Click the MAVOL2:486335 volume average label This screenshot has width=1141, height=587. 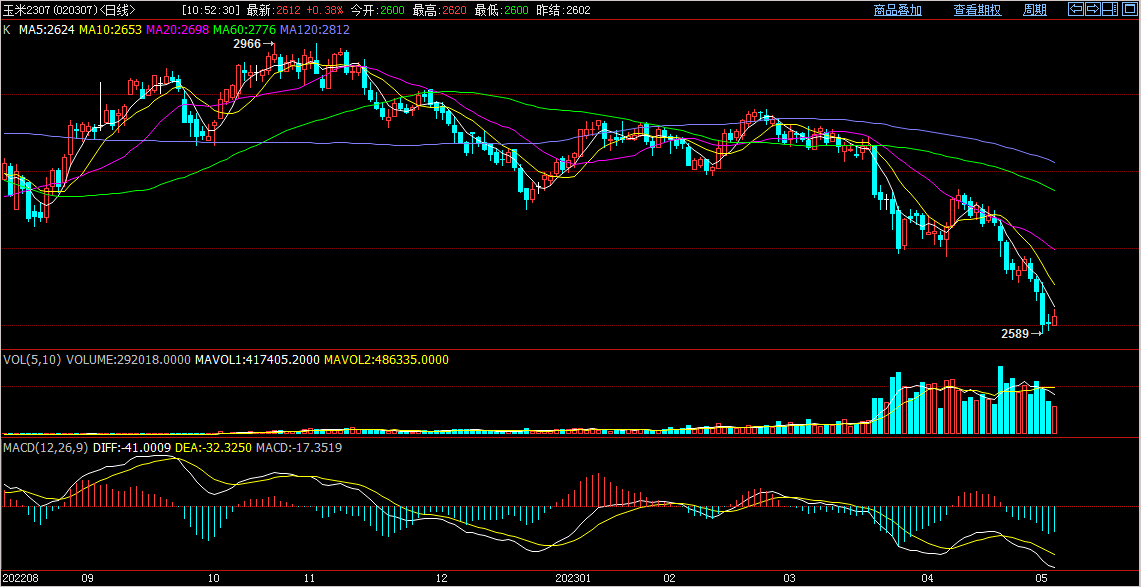[386, 359]
